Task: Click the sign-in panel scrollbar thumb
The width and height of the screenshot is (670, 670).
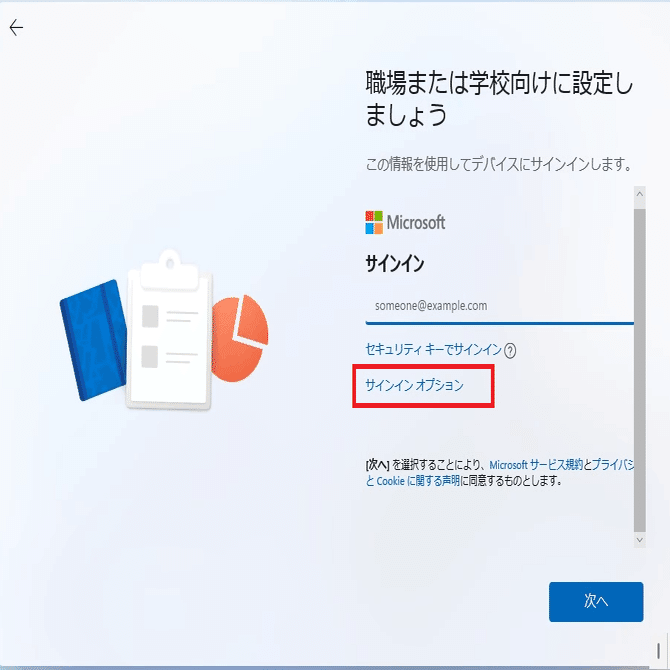Action: [x=640, y=370]
